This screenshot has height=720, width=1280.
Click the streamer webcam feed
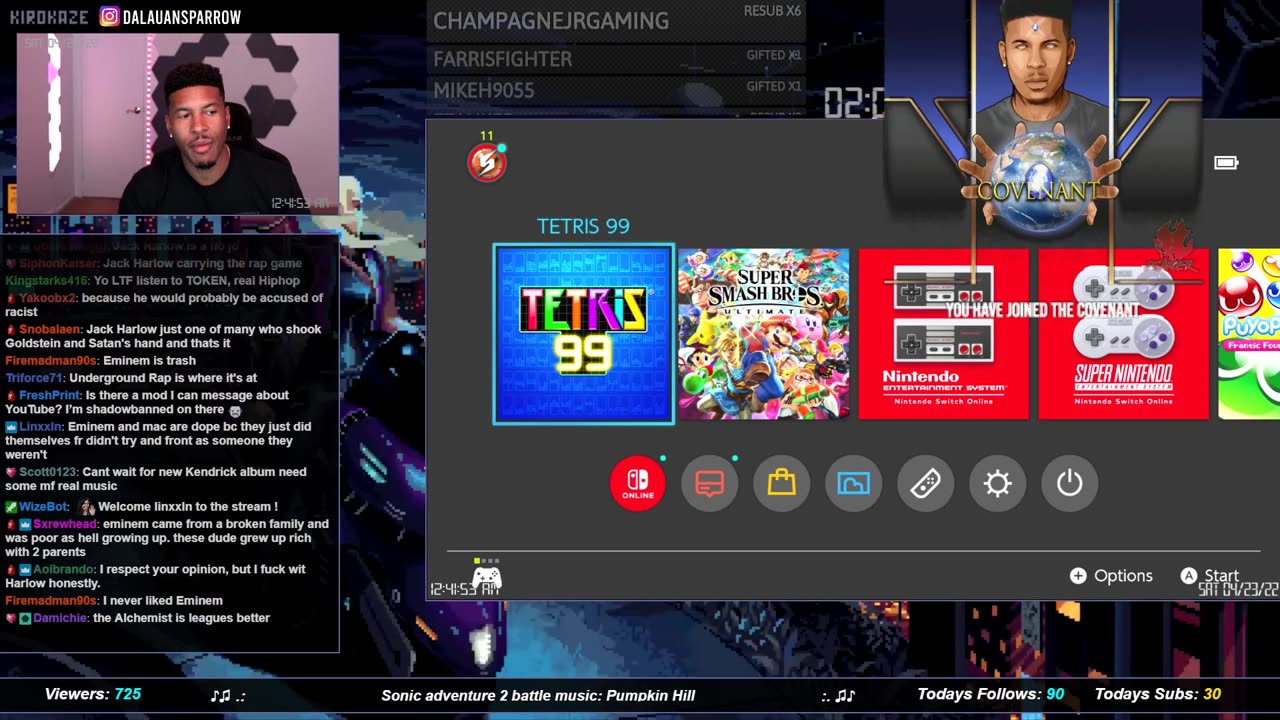point(178,124)
